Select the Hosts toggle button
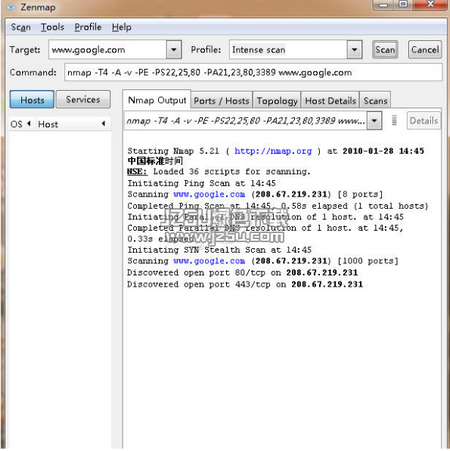 pyautogui.click(x=32, y=100)
